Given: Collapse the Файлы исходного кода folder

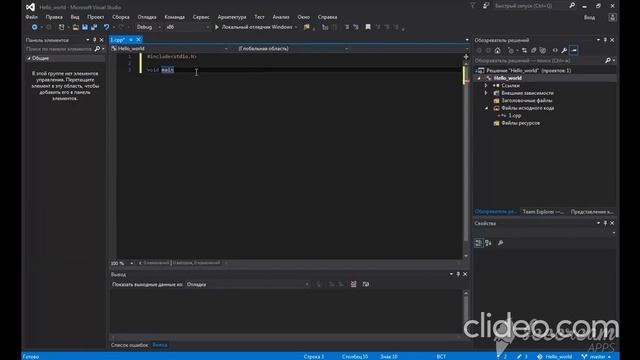Looking at the screenshot, I should (x=486, y=108).
